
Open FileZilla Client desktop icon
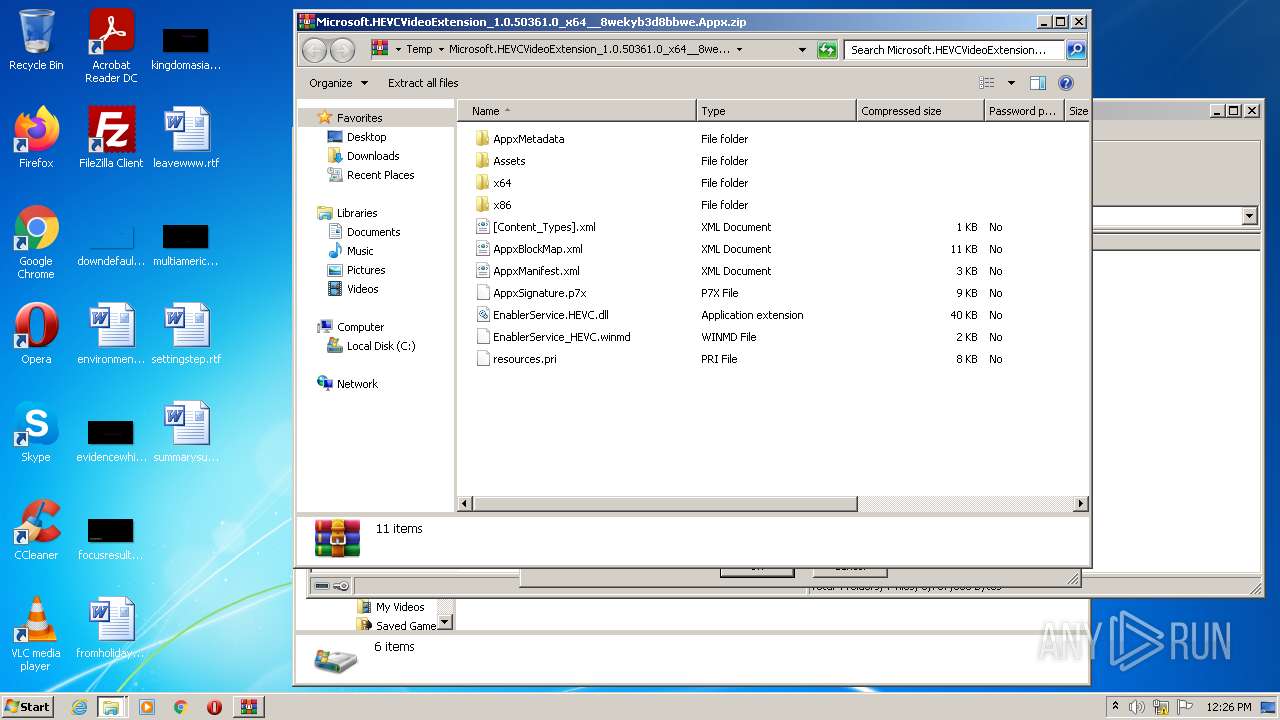[111, 137]
